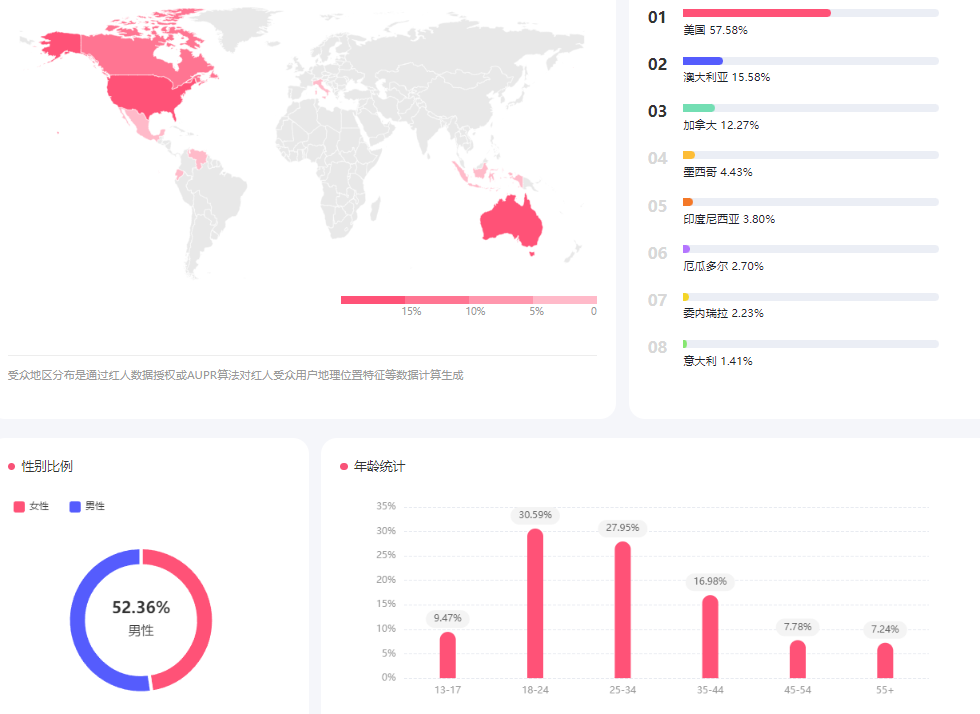This screenshot has height=714, width=980.
Task: Click the 13-17 age bar
Action: point(448,655)
